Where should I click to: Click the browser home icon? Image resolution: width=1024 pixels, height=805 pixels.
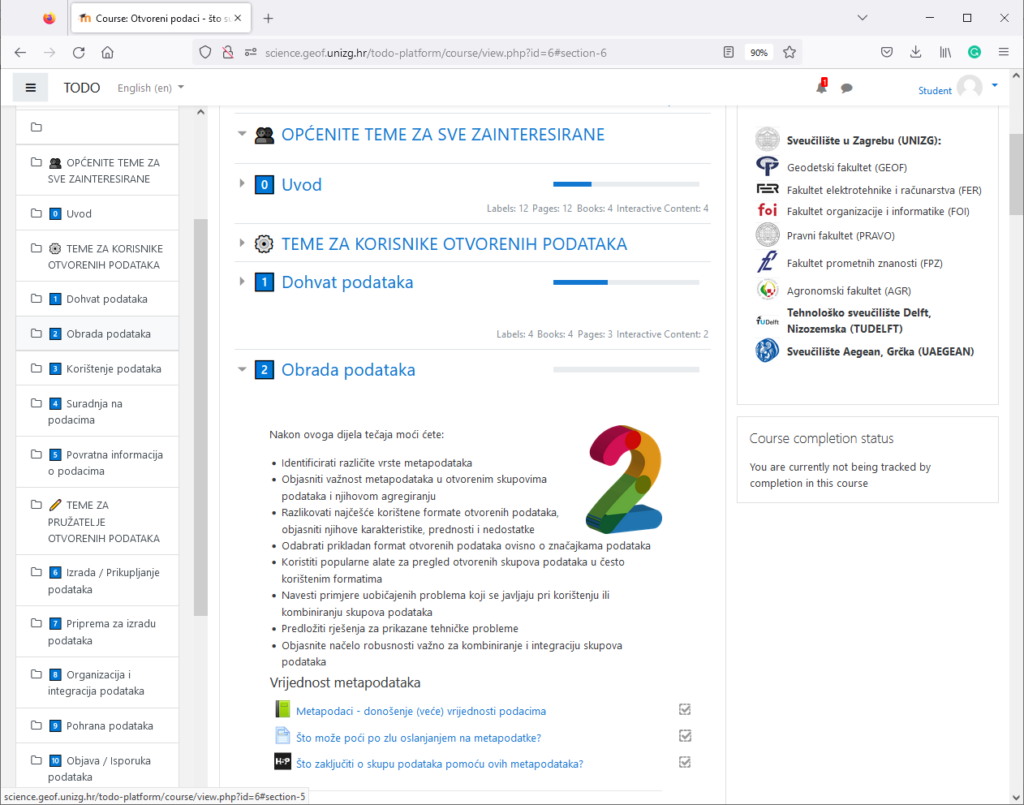coord(107,52)
